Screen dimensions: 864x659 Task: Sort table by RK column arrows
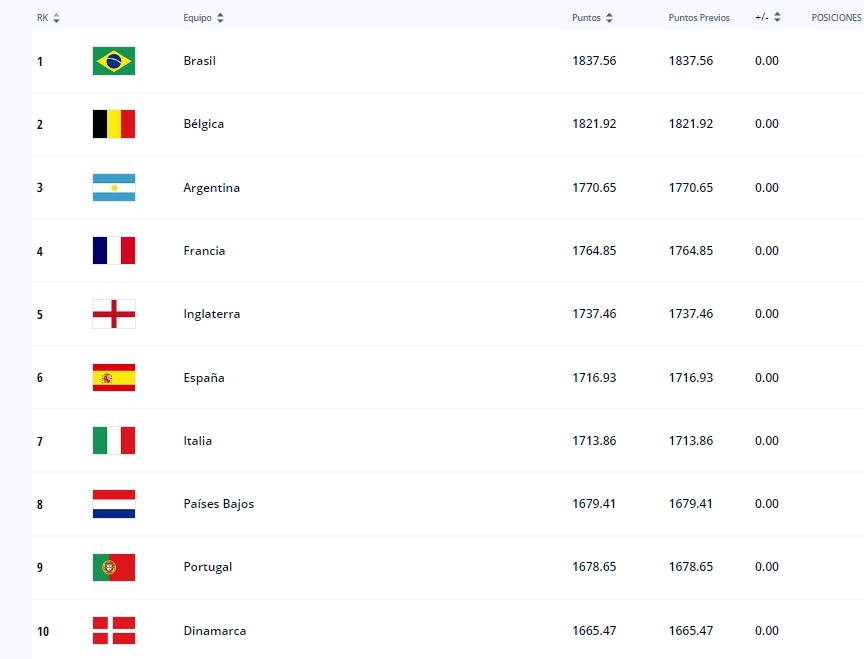coord(56,18)
